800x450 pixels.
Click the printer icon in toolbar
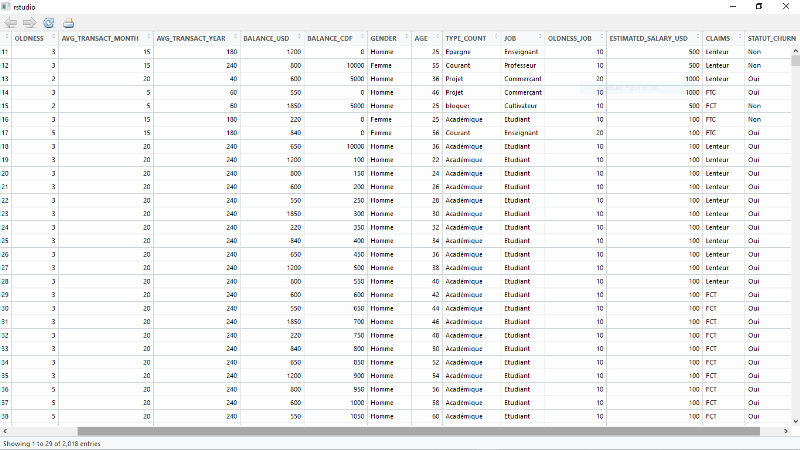[68, 22]
